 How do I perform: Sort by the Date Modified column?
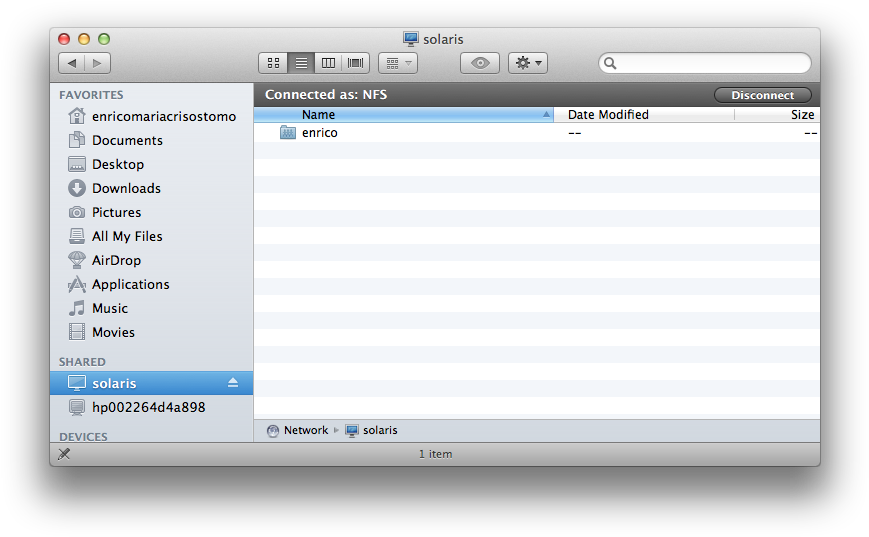coord(644,115)
